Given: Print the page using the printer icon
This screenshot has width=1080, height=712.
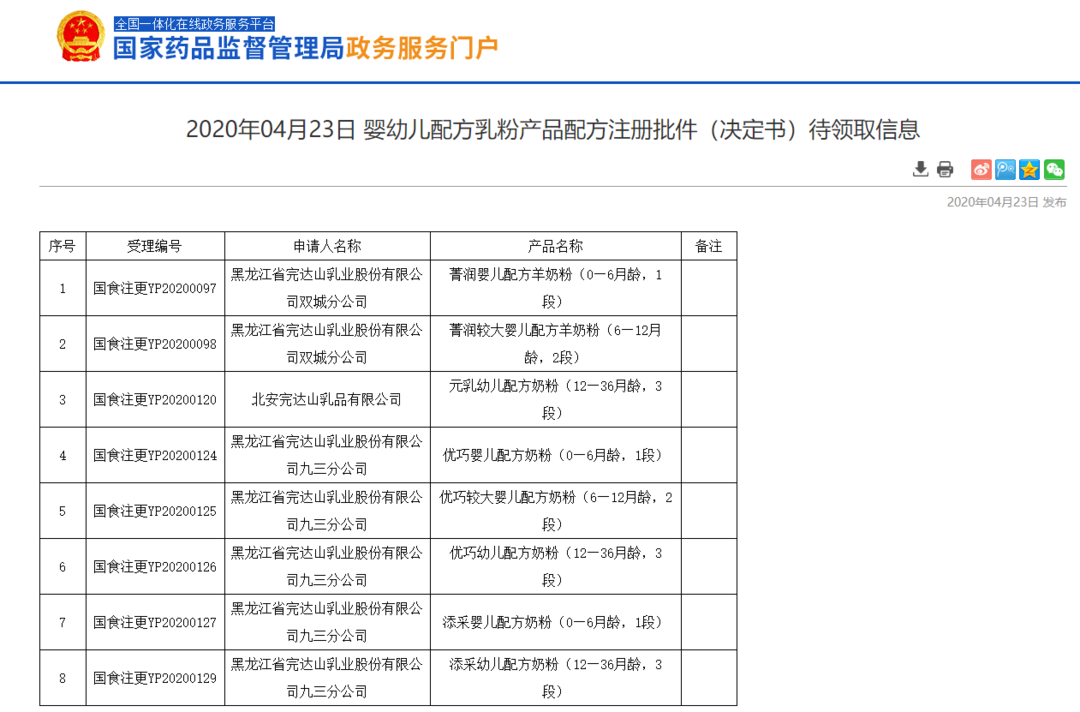Looking at the screenshot, I should coord(945,169).
